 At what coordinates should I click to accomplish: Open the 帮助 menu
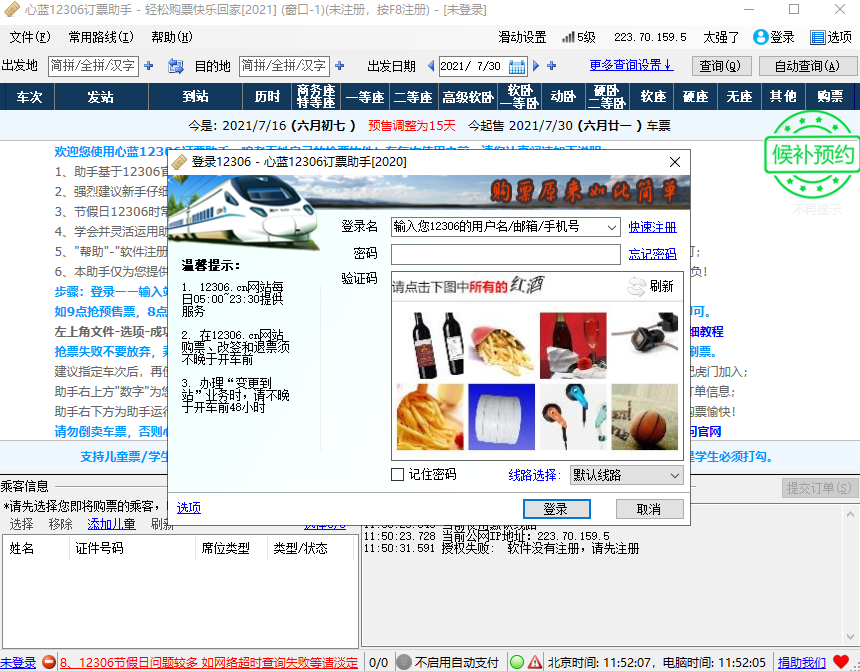(171, 37)
